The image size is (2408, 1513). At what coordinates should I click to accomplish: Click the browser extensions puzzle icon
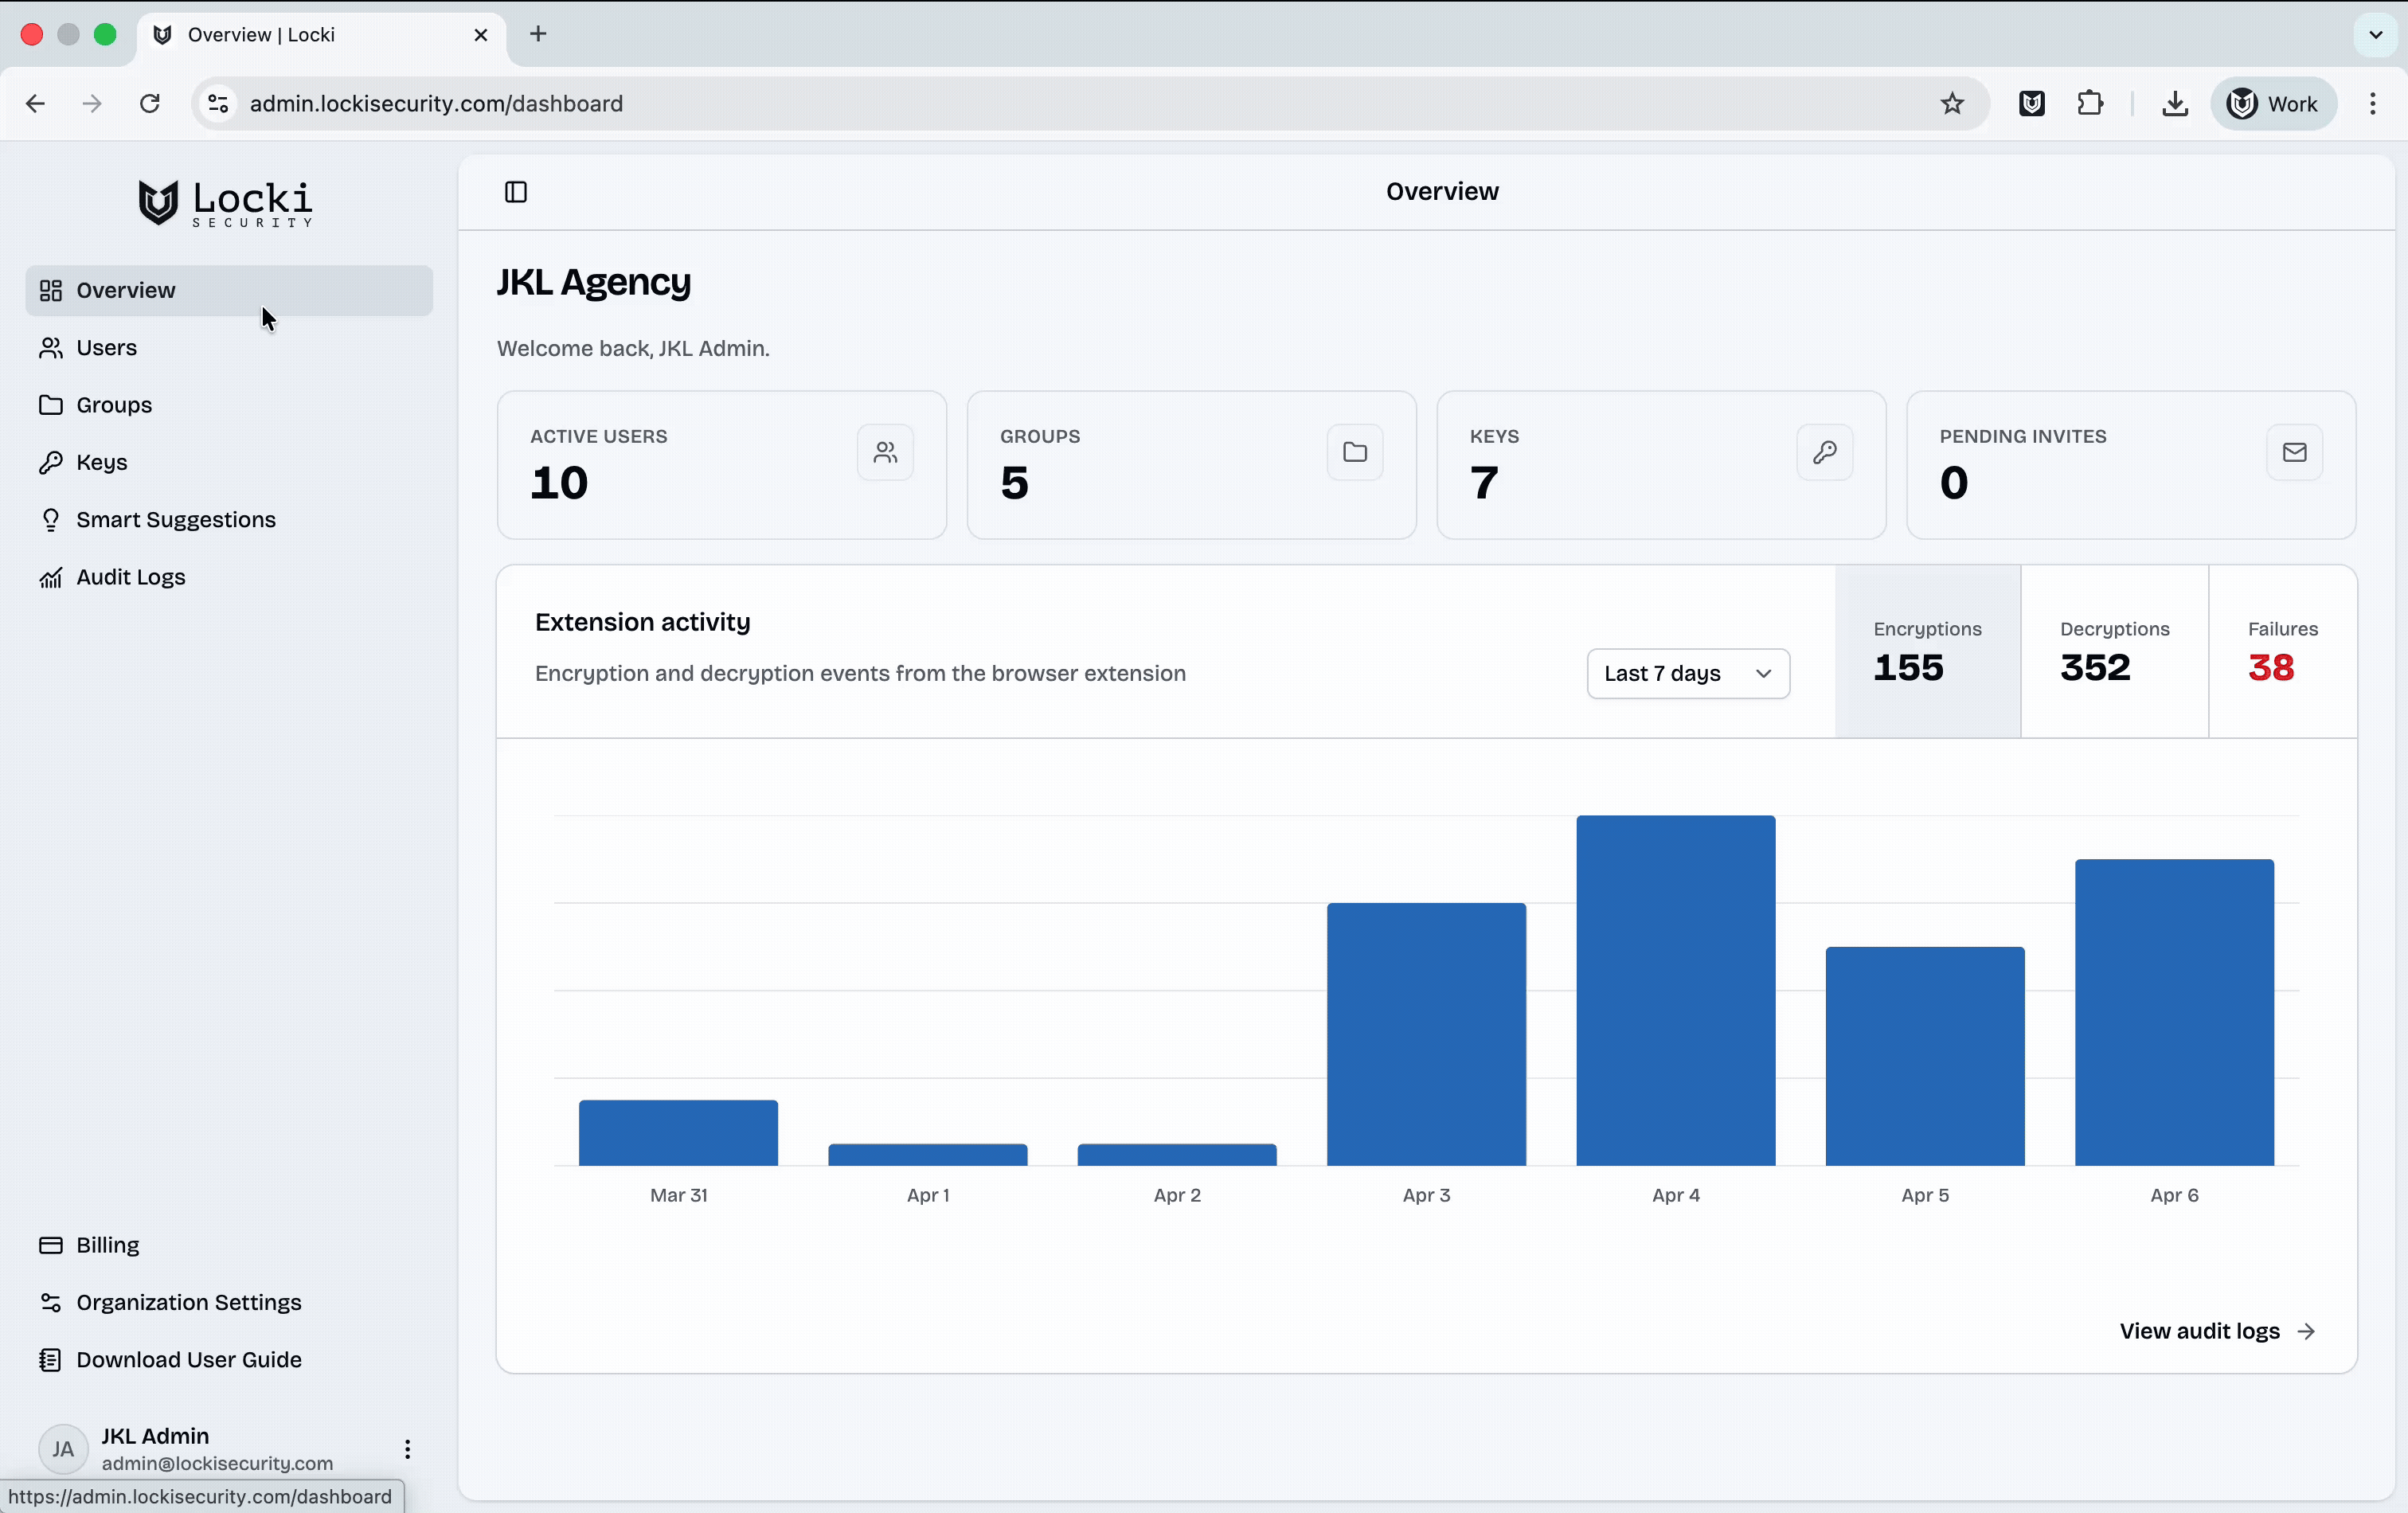coord(2089,104)
